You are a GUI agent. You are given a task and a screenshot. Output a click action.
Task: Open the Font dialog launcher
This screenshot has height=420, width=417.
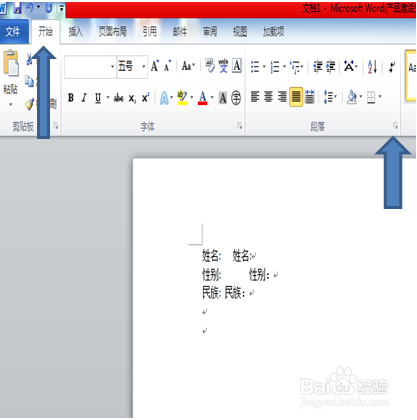coord(240,126)
